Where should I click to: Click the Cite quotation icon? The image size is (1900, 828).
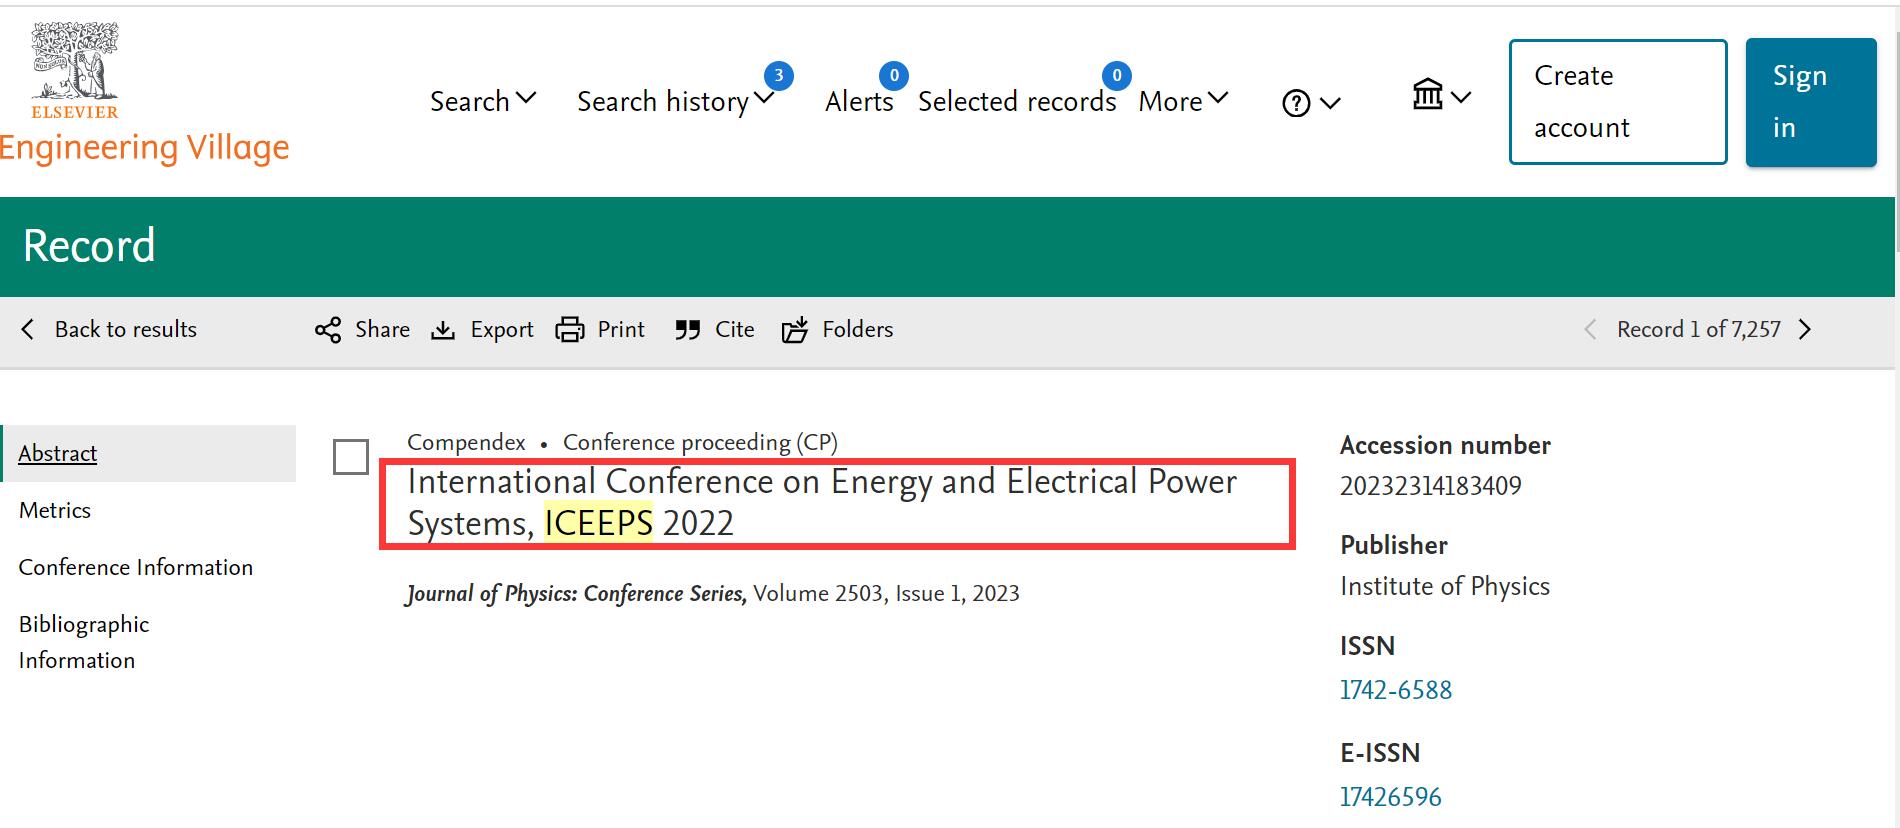(x=687, y=330)
